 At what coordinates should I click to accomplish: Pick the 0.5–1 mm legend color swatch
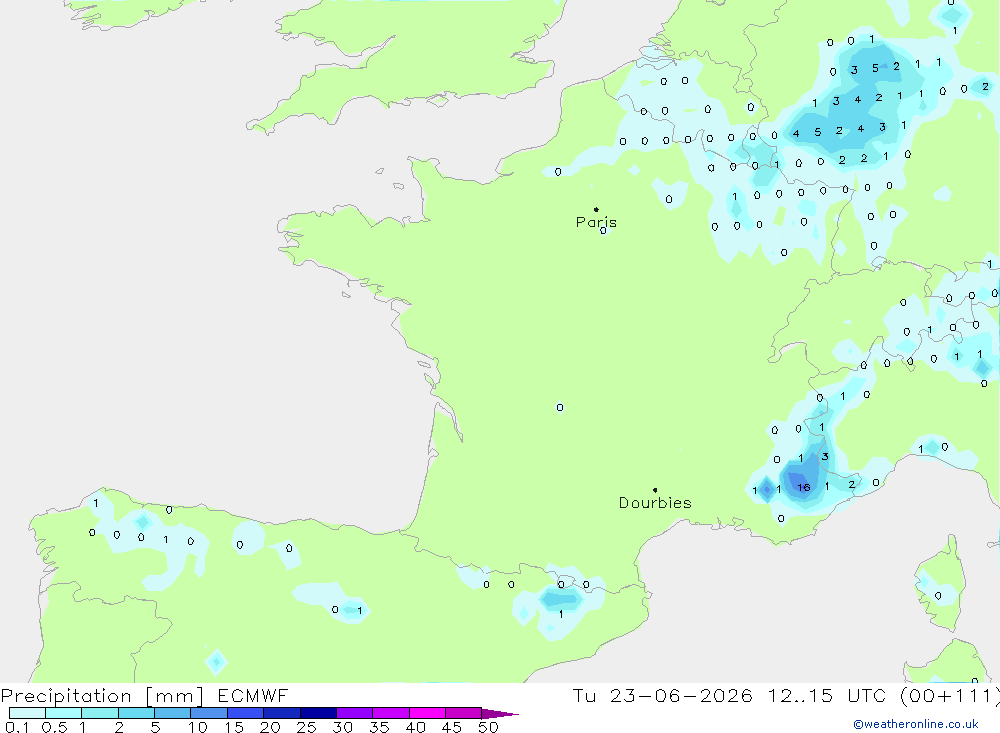[x=64, y=713]
